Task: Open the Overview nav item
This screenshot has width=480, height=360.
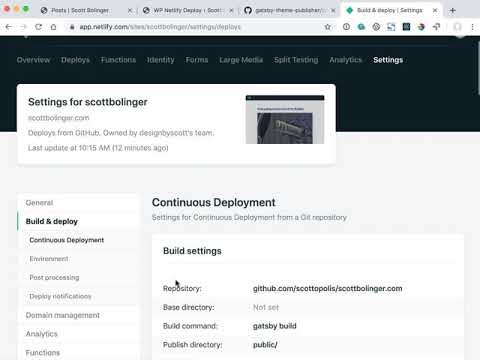Action: [x=33, y=60]
